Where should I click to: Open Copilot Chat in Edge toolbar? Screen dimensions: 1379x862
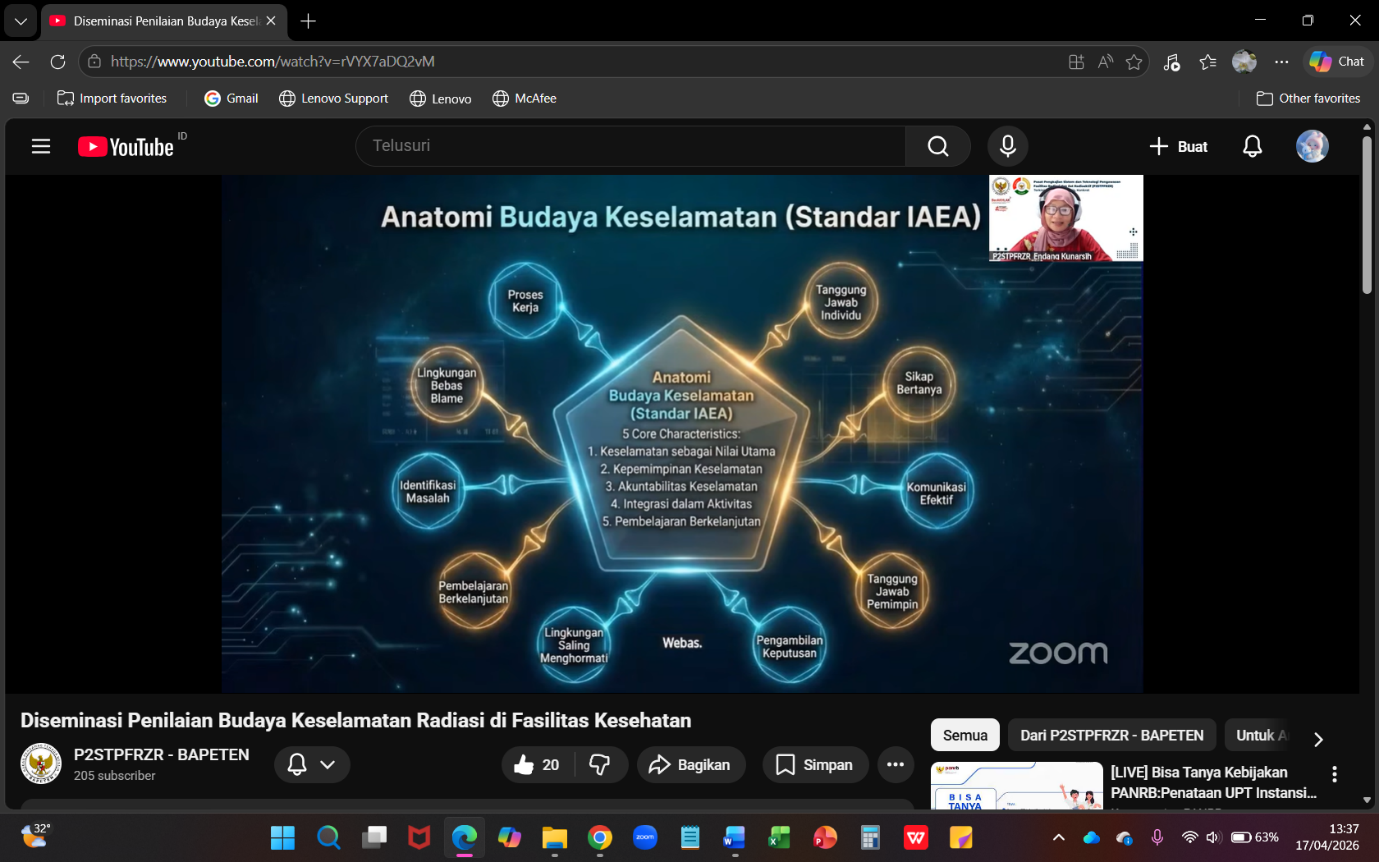coord(1337,61)
